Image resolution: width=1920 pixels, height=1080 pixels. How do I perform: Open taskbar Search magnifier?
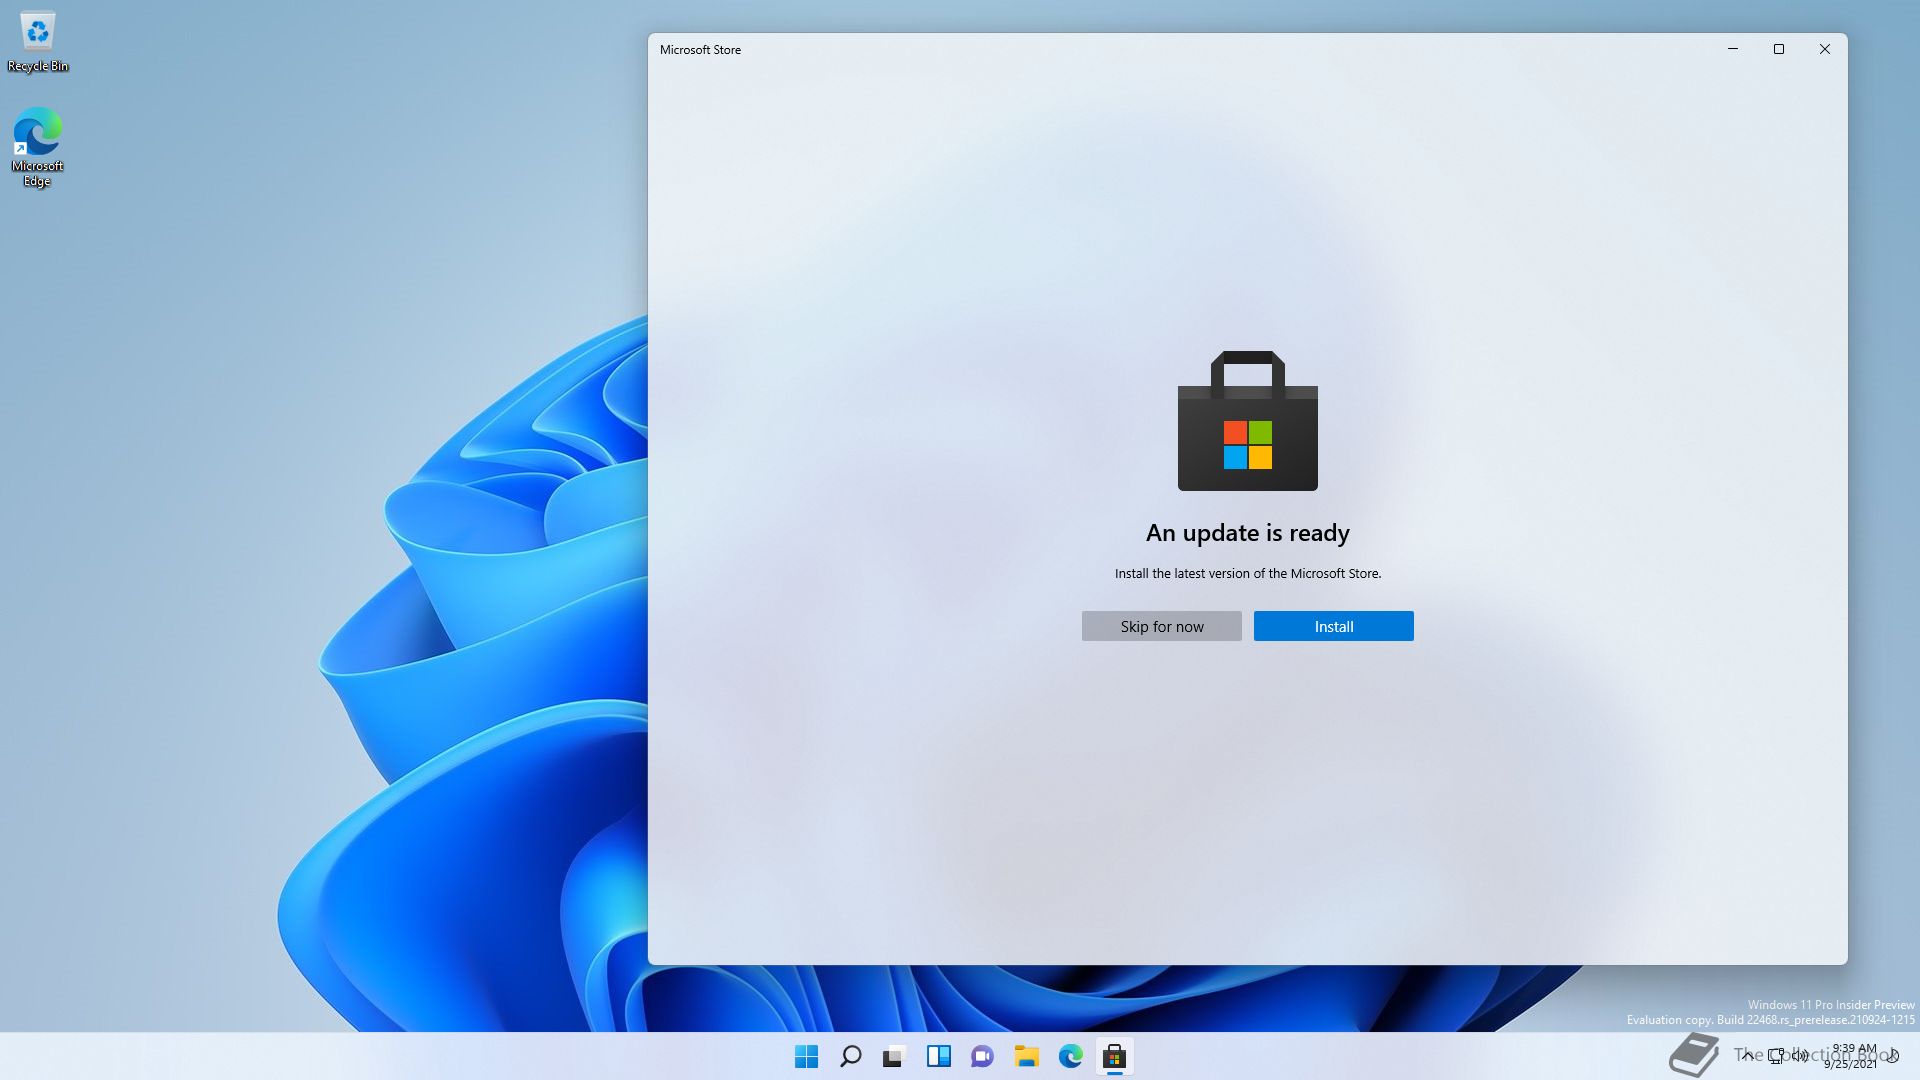(x=850, y=1056)
